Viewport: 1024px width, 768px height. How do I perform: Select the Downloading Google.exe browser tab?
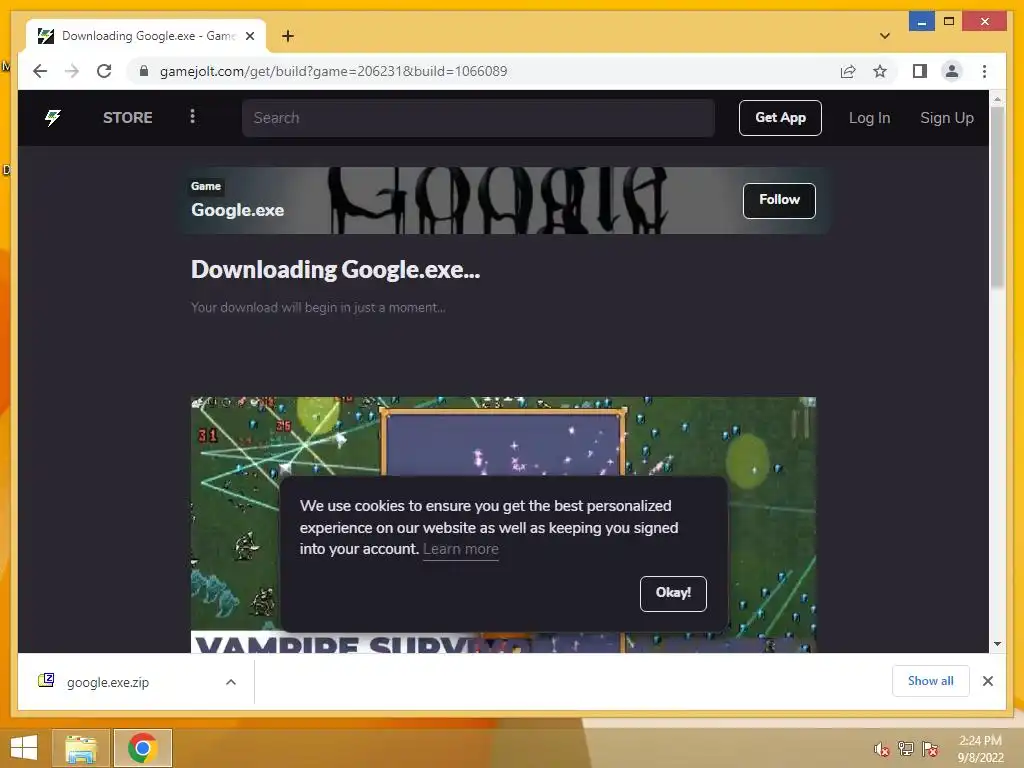click(x=145, y=36)
